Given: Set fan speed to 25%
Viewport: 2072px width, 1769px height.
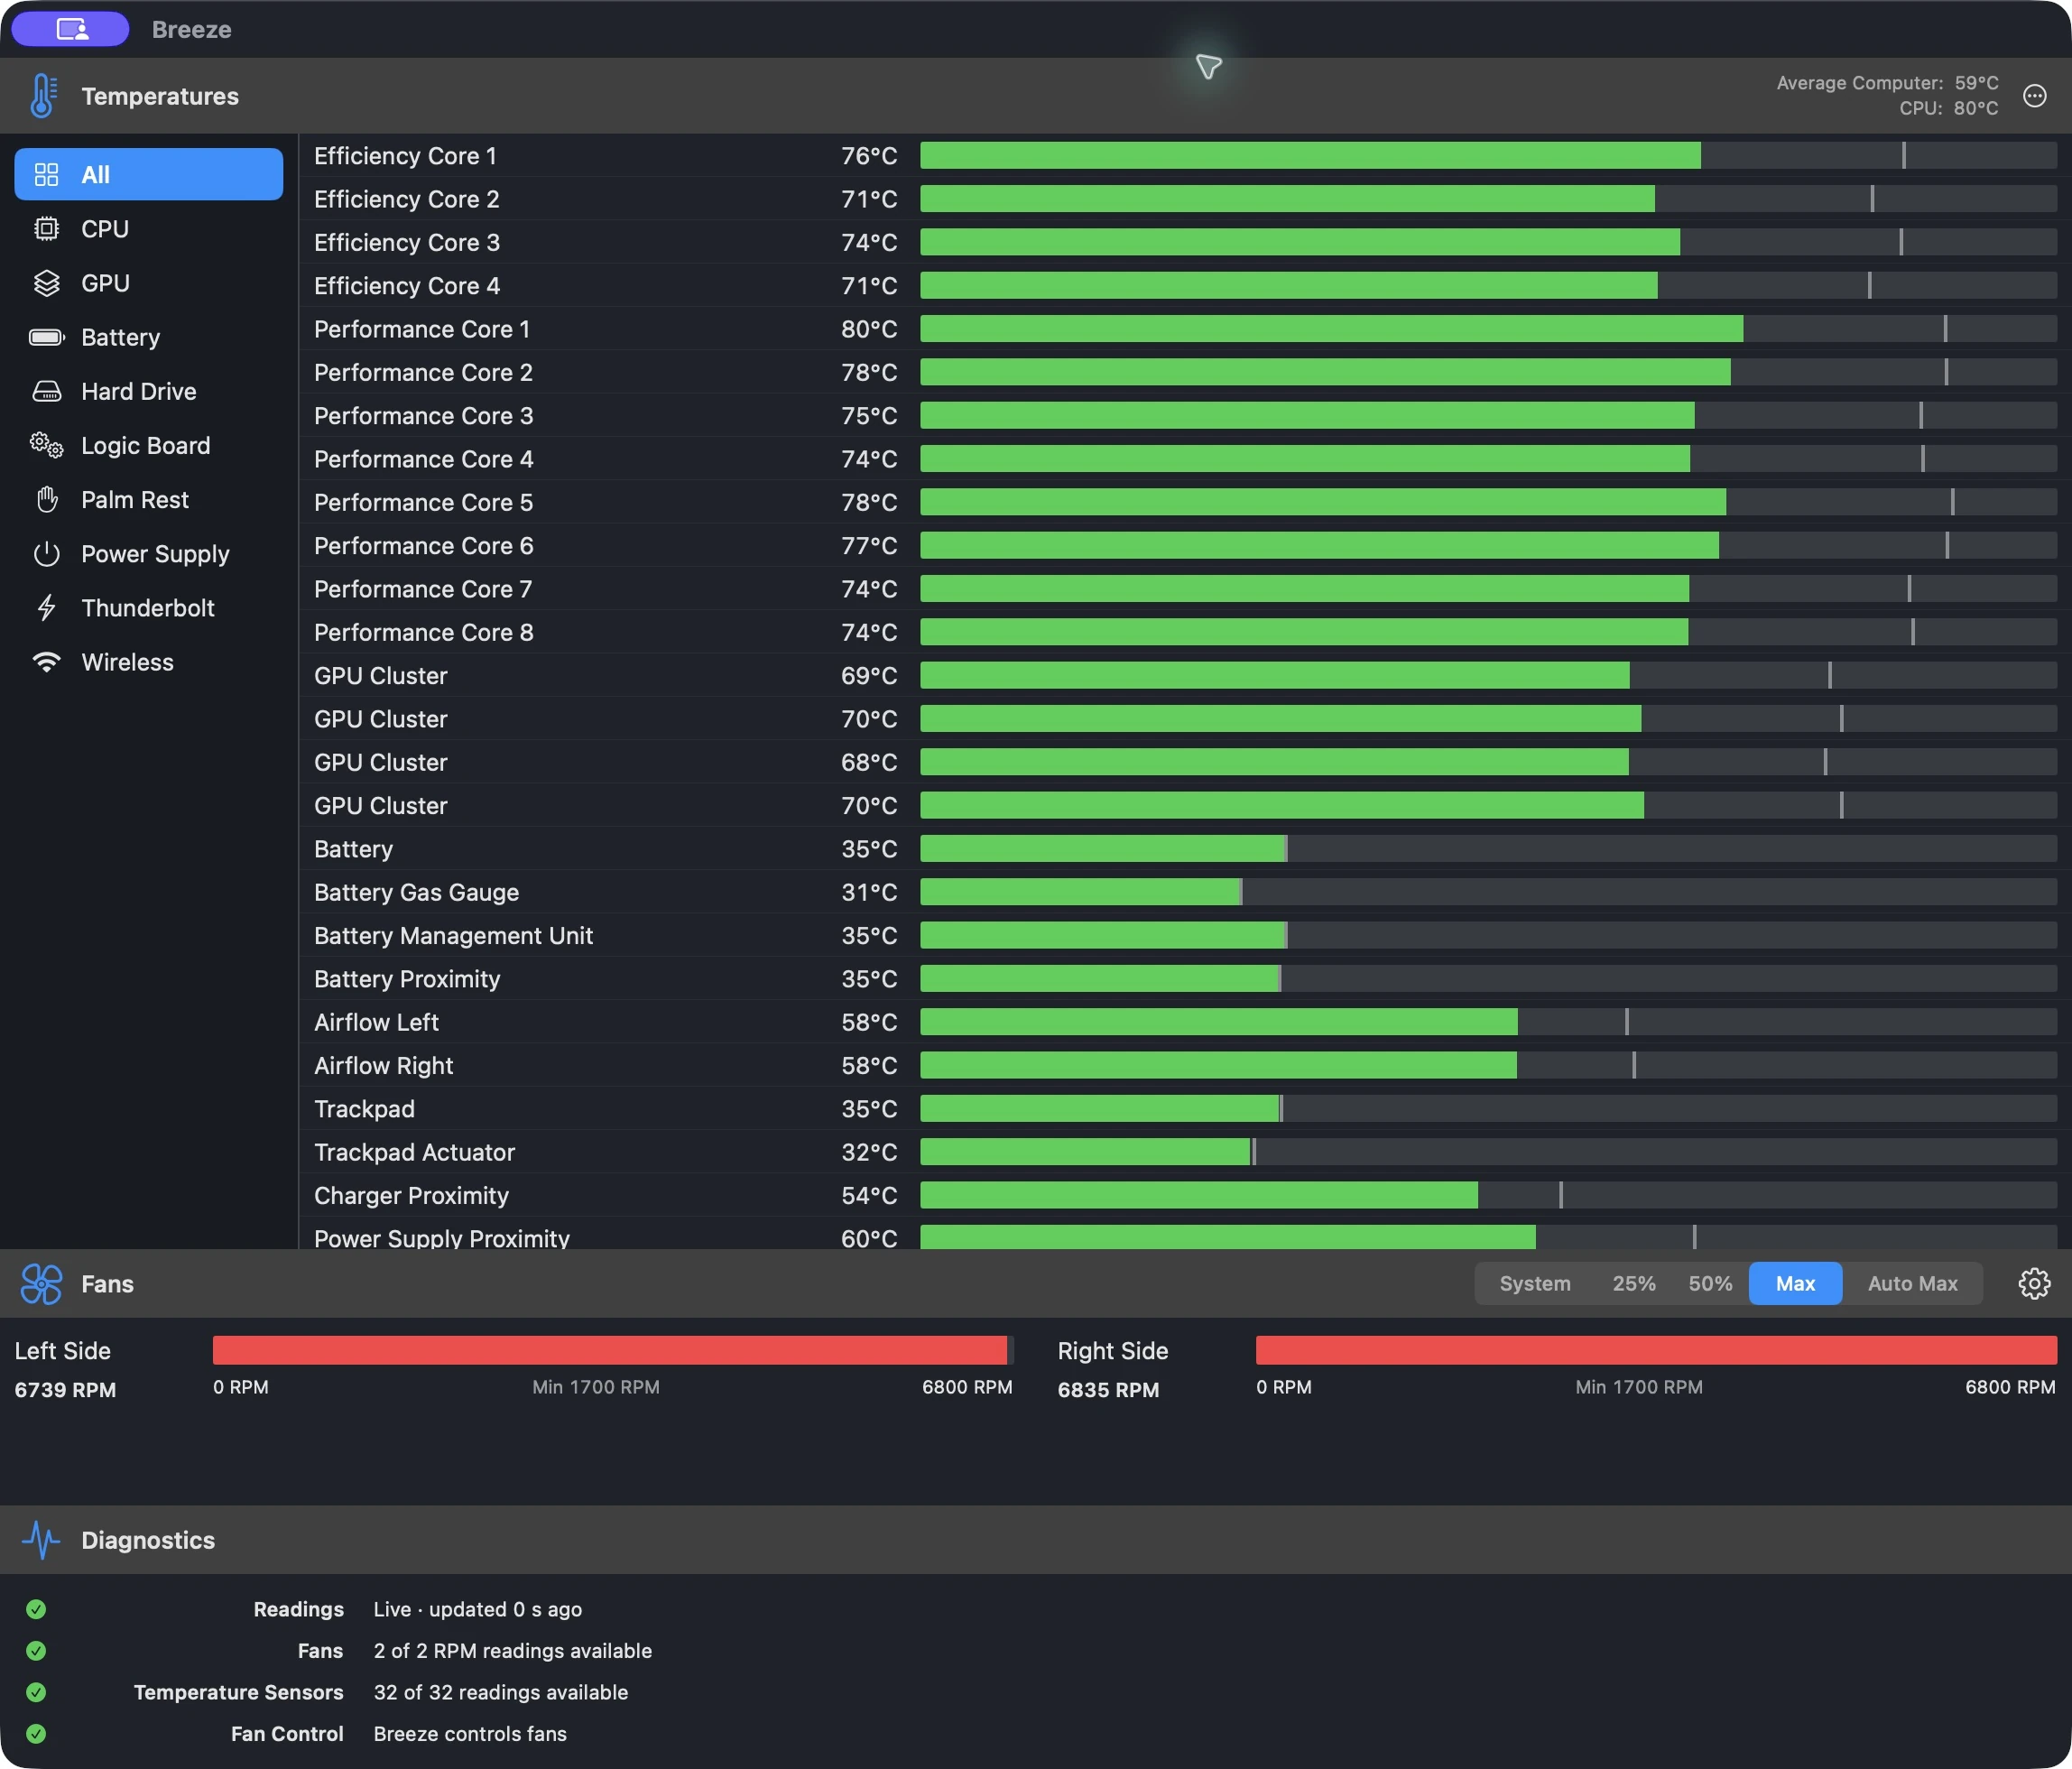Looking at the screenshot, I should [1633, 1283].
